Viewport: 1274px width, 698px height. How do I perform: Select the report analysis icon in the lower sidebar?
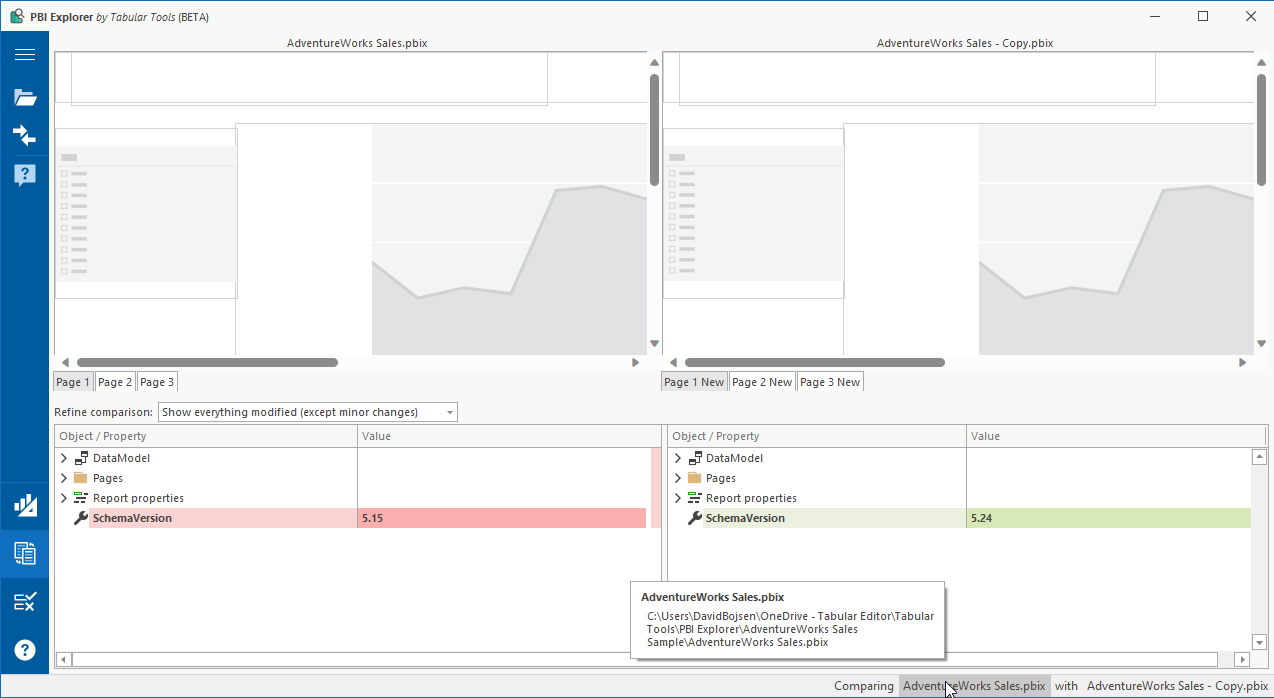pyautogui.click(x=24, y=506)
